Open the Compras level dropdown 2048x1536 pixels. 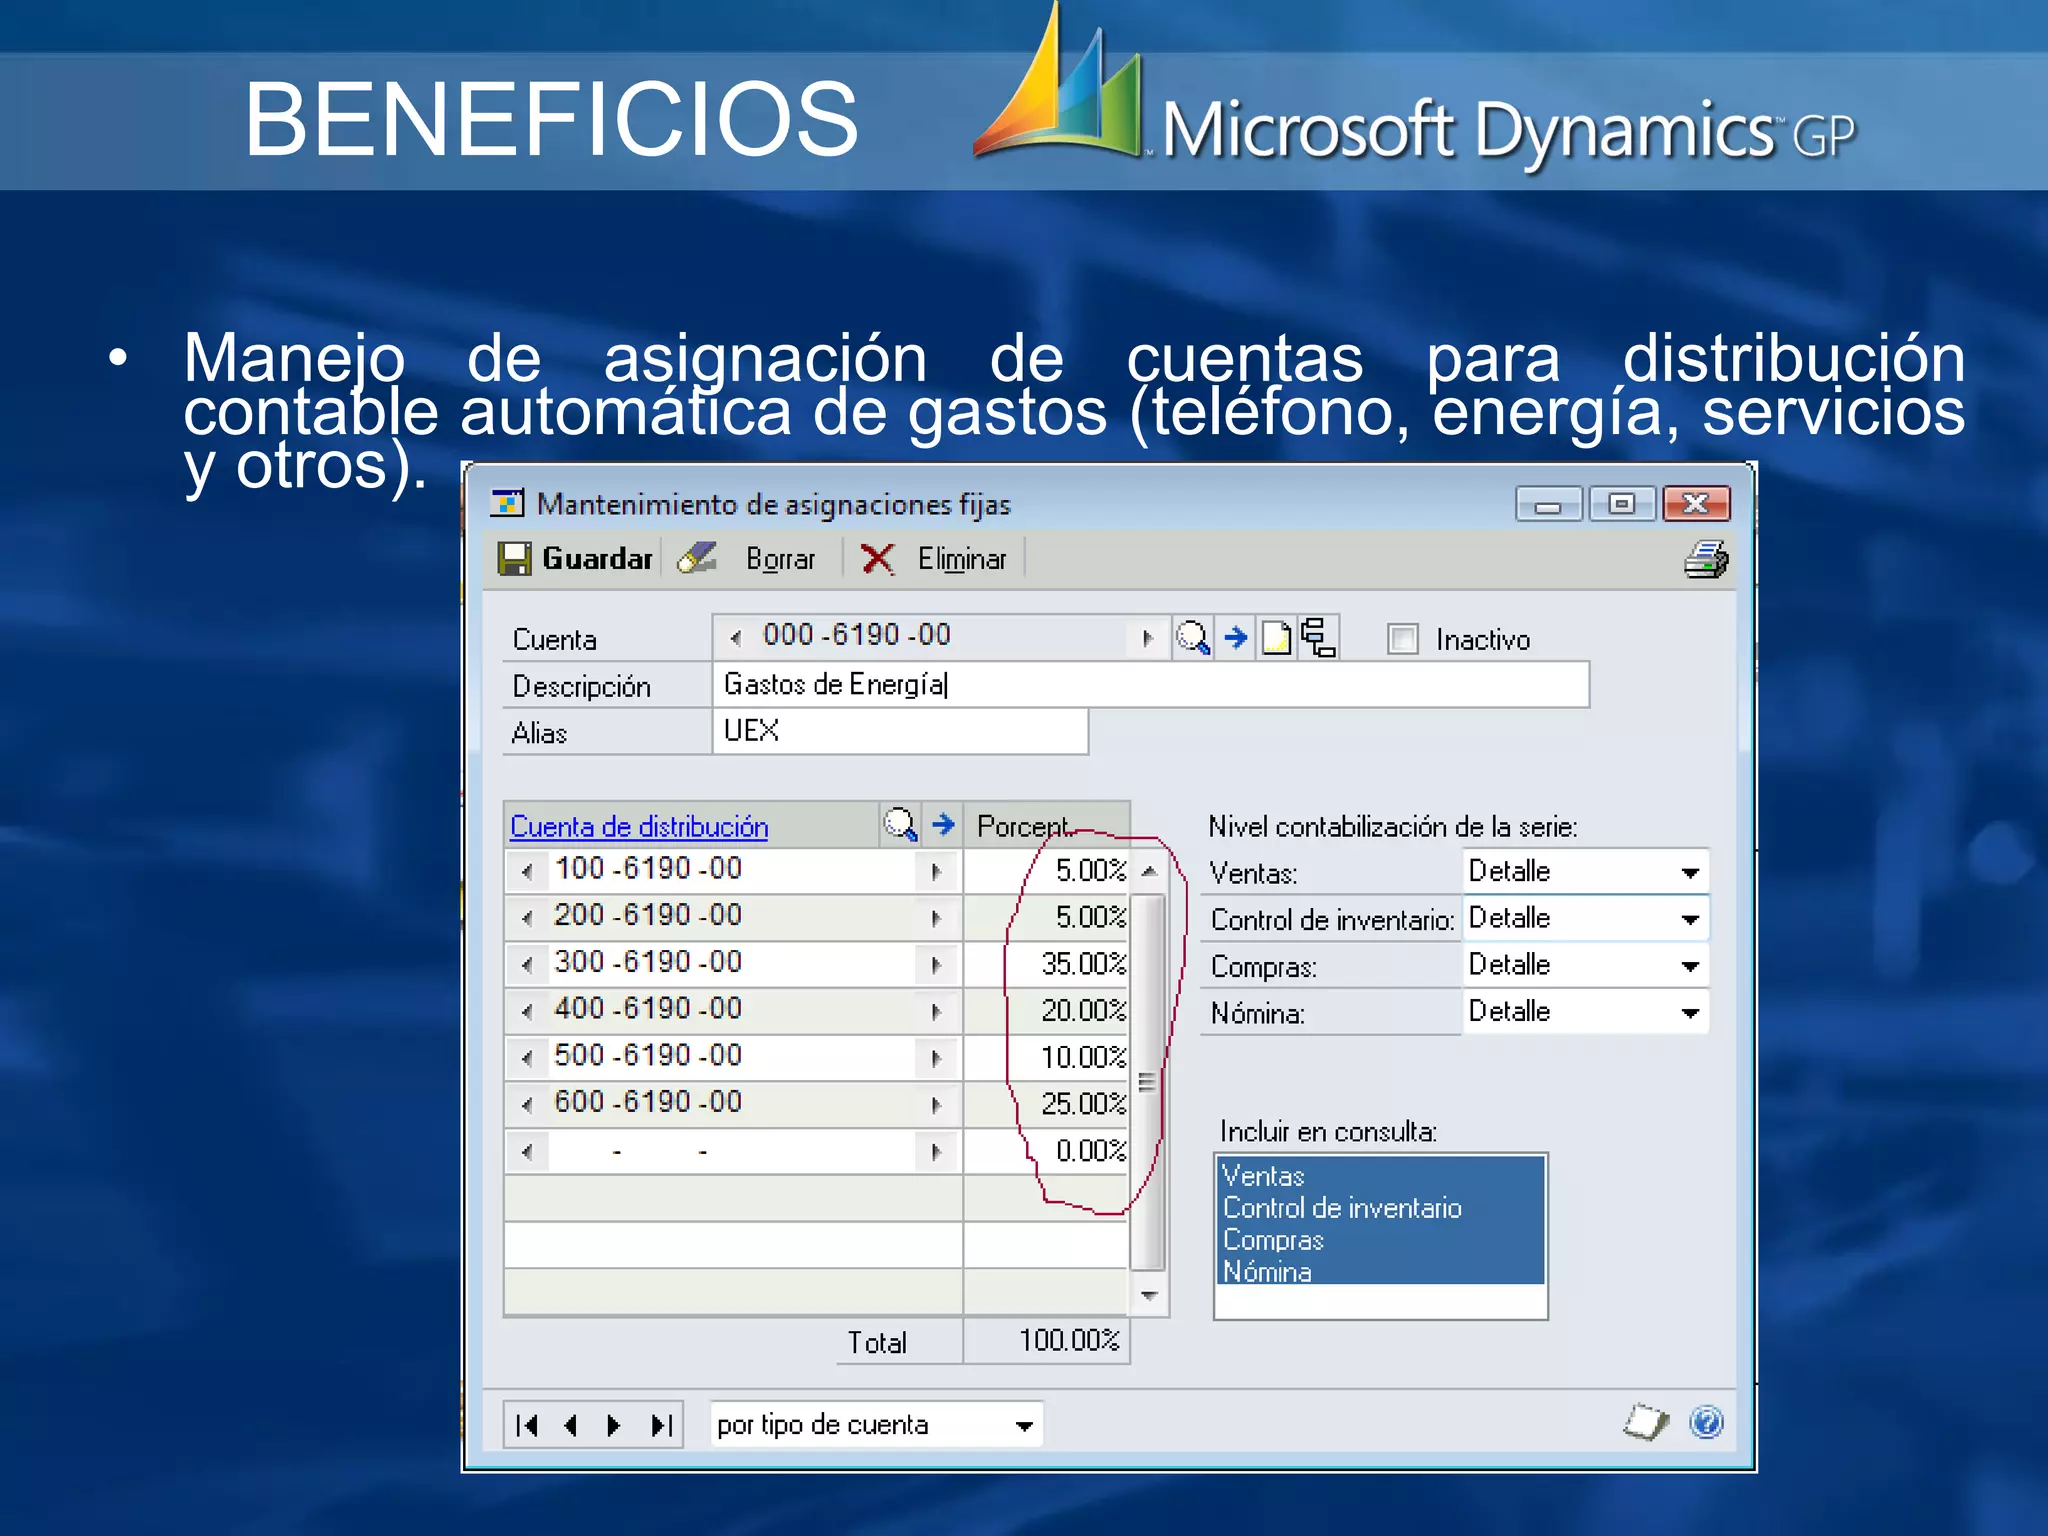click(1690, 966)
